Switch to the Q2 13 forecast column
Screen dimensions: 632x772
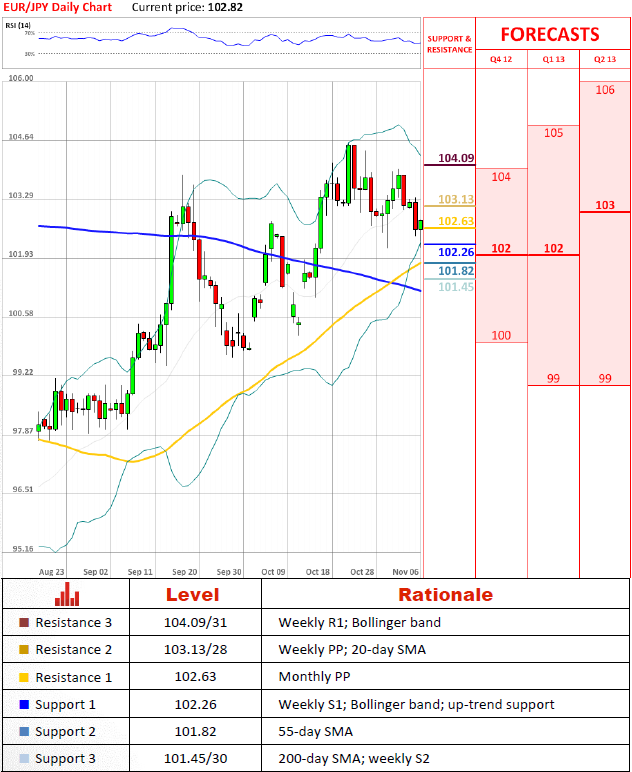605,59
